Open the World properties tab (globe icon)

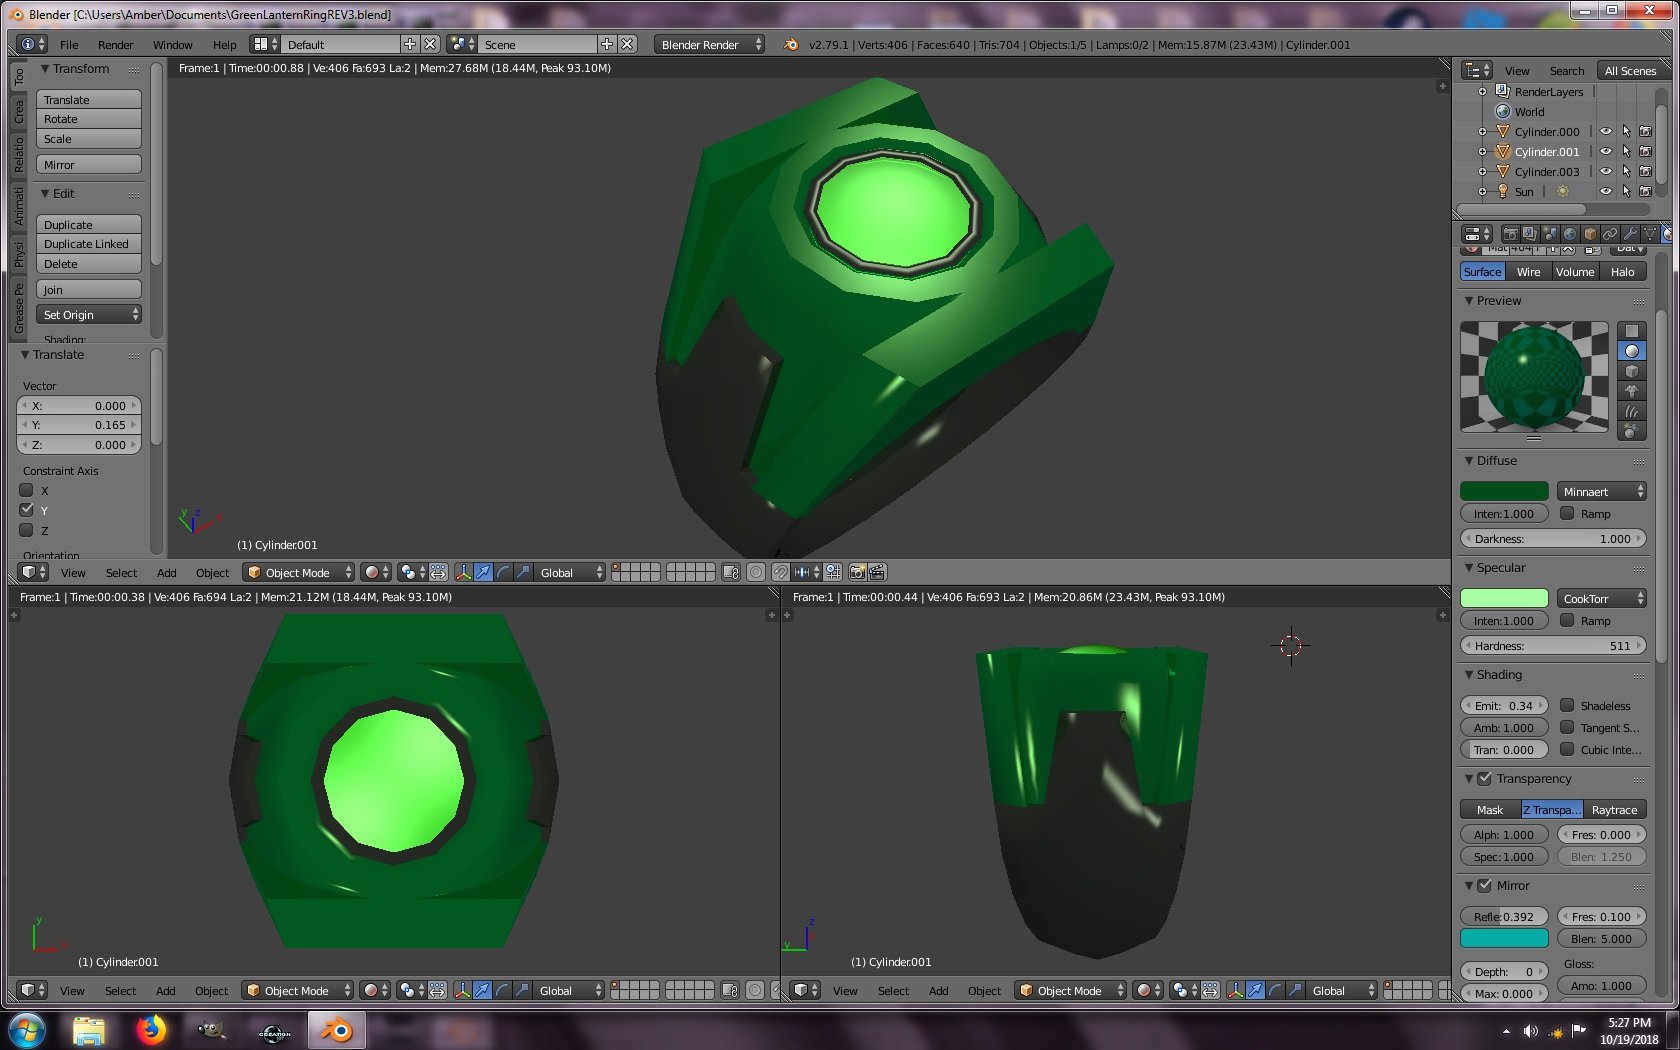[x=1570, y=234]
